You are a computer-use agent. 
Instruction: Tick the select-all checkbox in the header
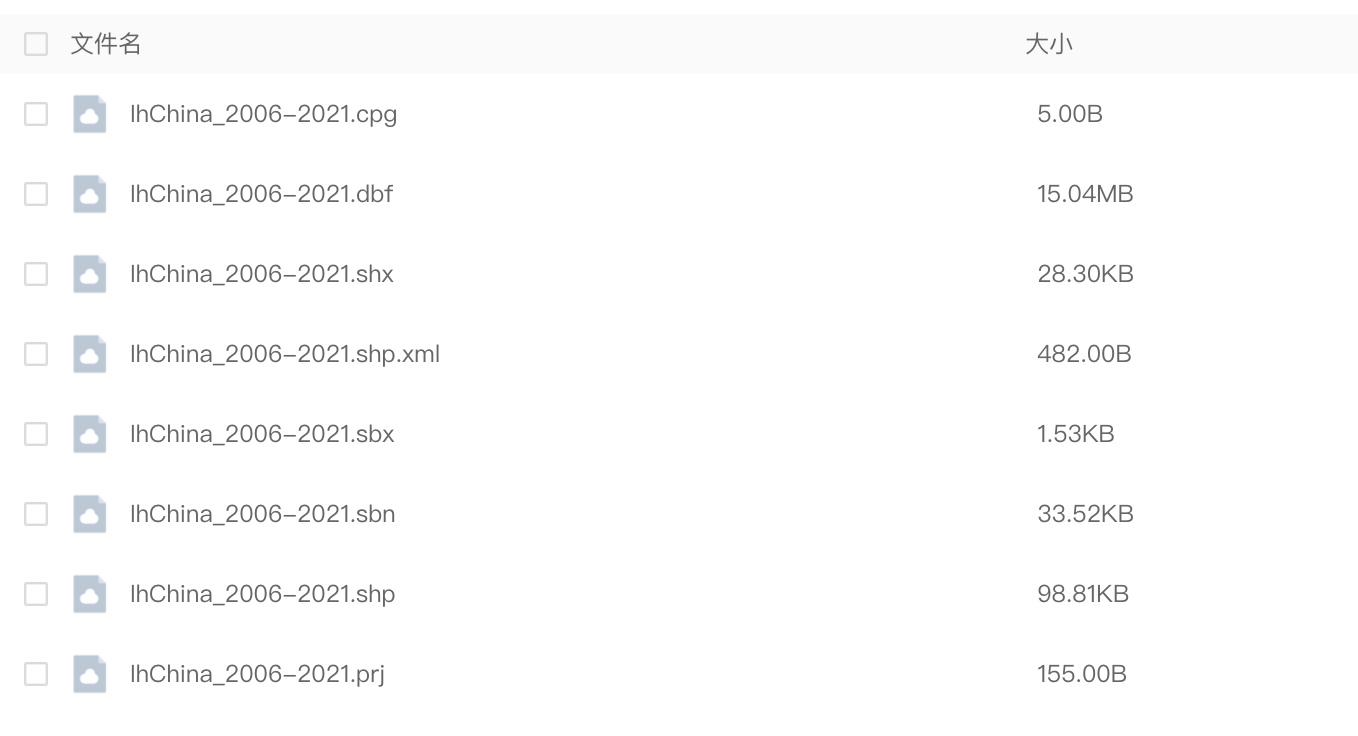tap(36, 44)
